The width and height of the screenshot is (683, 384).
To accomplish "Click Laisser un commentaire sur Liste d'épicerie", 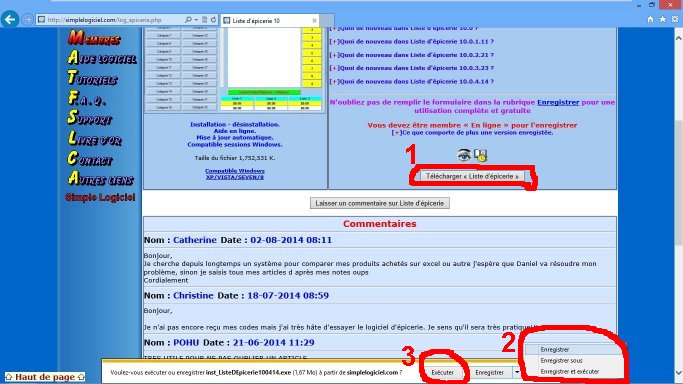I will (380, 203).
